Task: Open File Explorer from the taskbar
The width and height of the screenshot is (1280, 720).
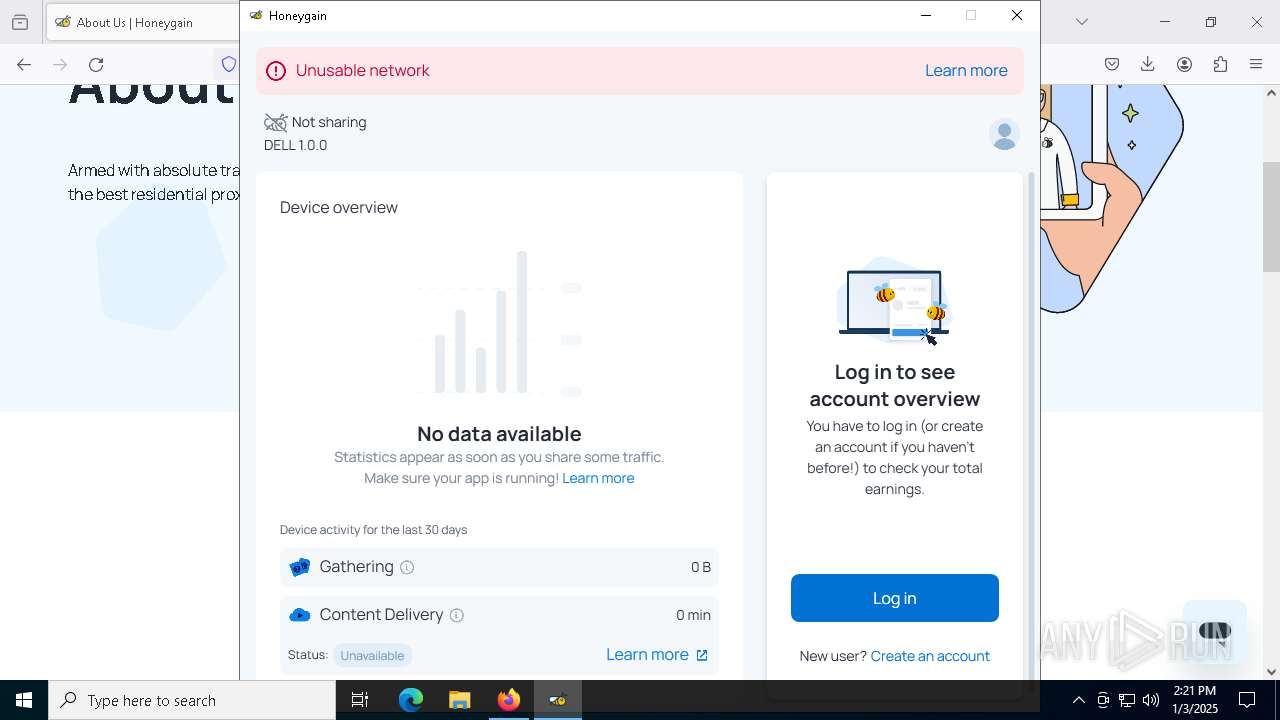Action: tap(460, 700)
